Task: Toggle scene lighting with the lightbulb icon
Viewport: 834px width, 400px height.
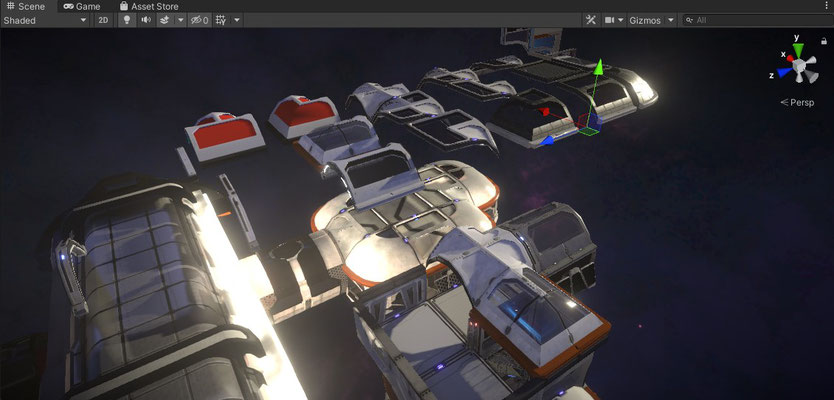Action: pos(127,20)
